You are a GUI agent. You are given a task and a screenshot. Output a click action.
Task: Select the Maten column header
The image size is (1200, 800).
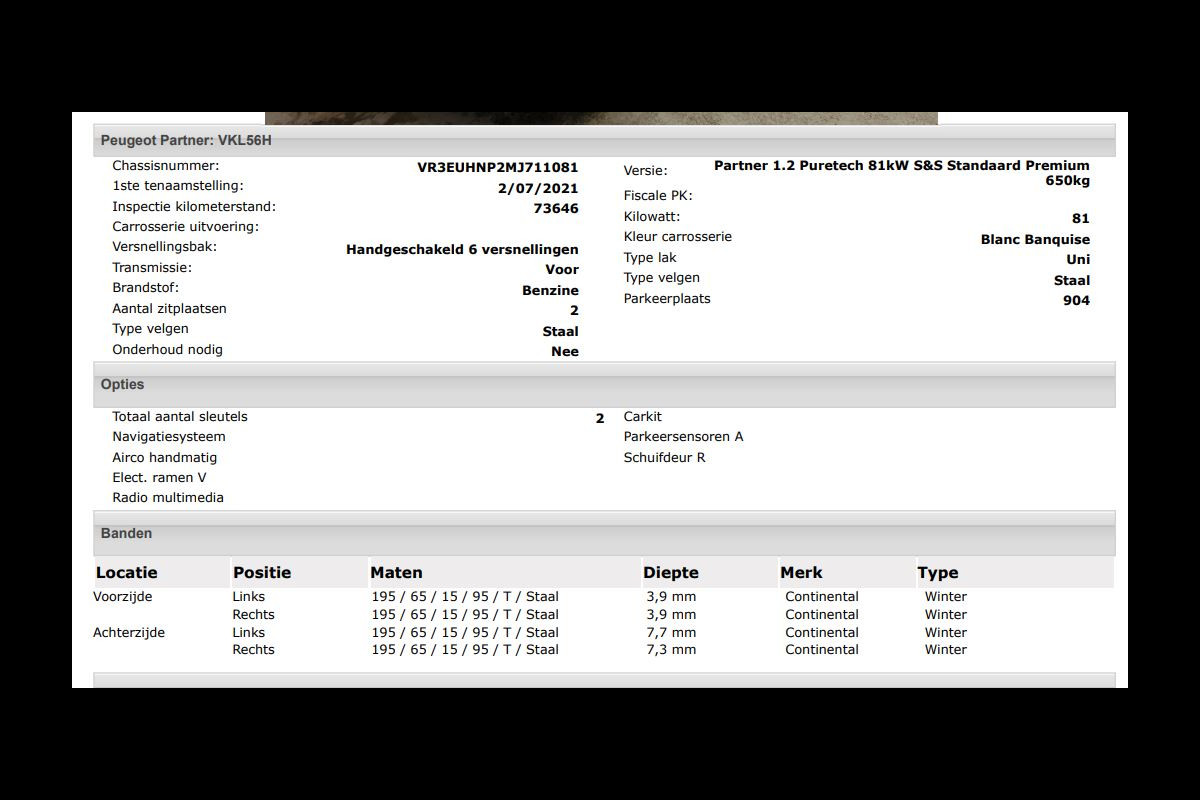click(x=396, y=573)
